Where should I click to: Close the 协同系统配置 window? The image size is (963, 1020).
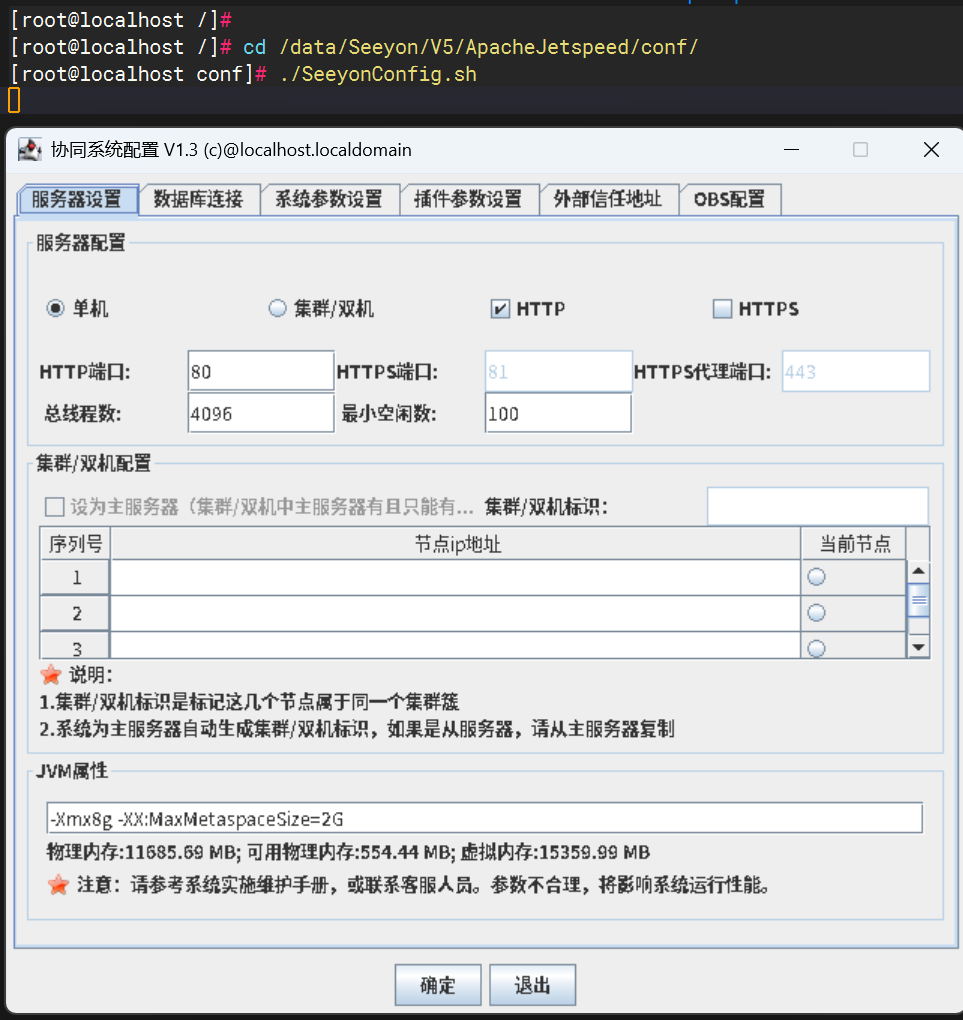click(x=931, y=150)
